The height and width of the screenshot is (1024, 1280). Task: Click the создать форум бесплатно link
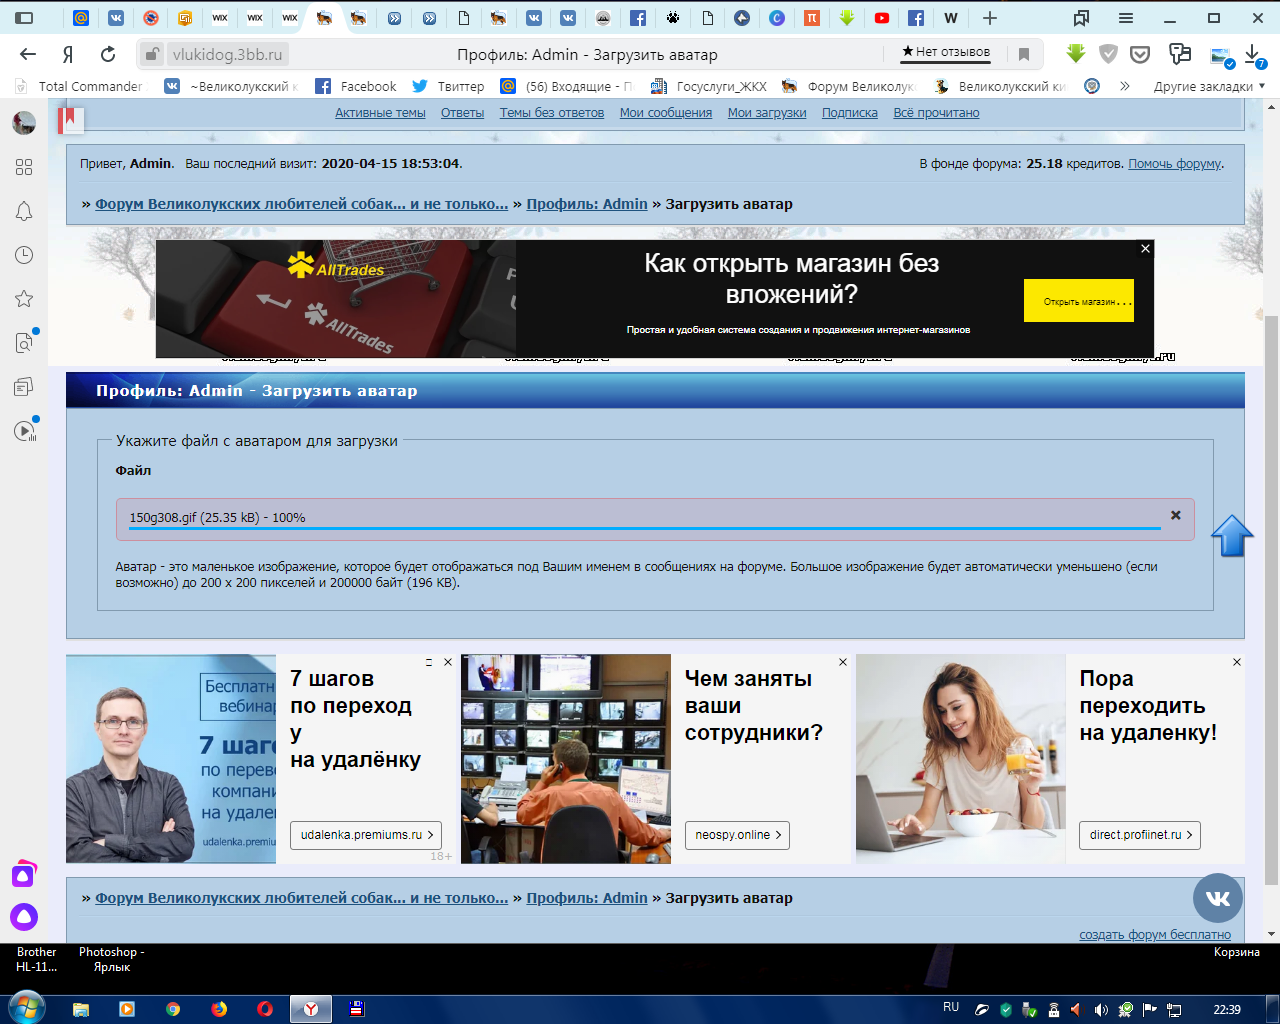coord(1155,935)
